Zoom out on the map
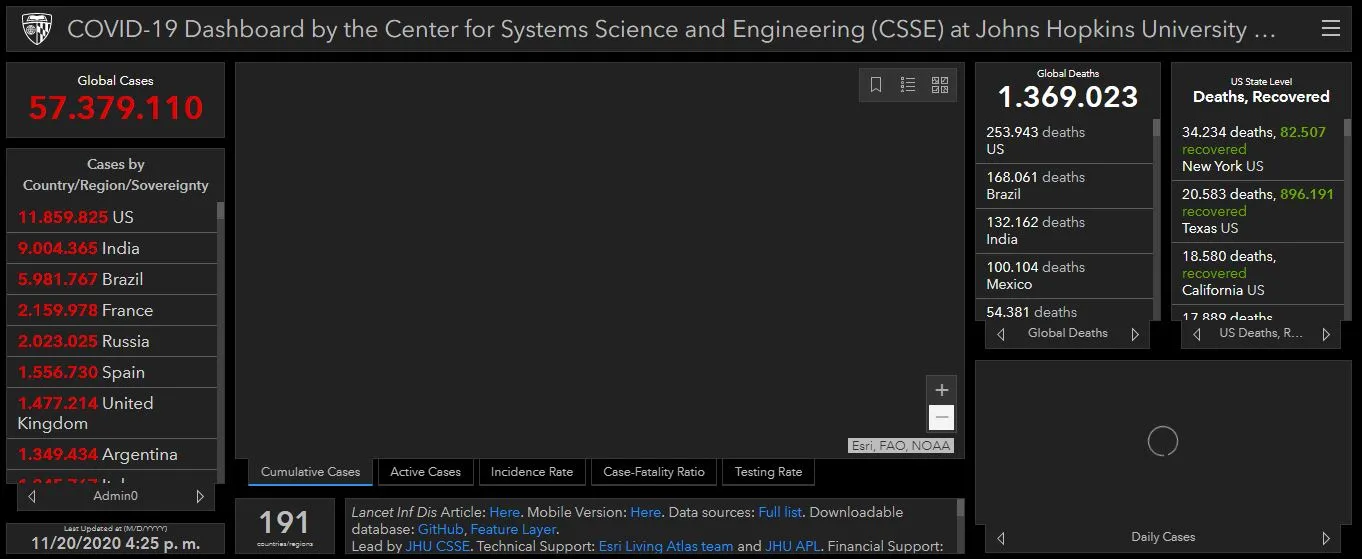 pyautogui.click(x=941, y=418)
